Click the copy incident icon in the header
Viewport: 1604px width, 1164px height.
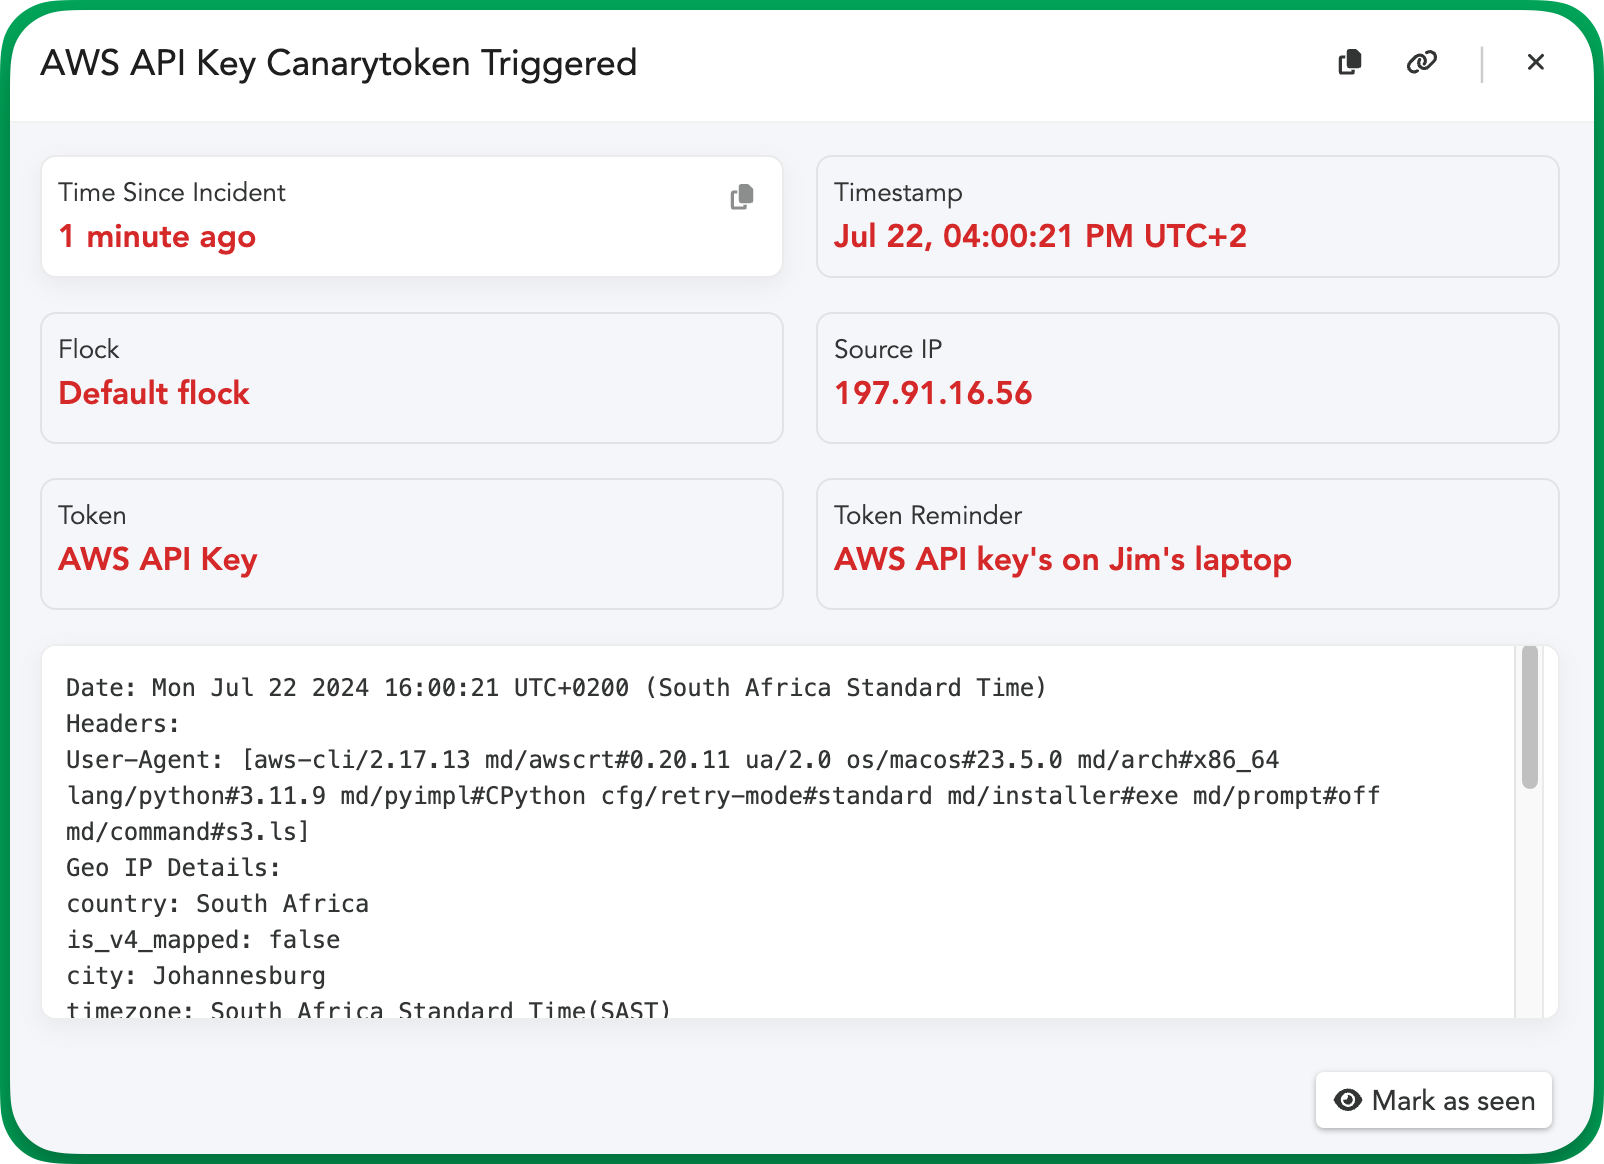1349,62
